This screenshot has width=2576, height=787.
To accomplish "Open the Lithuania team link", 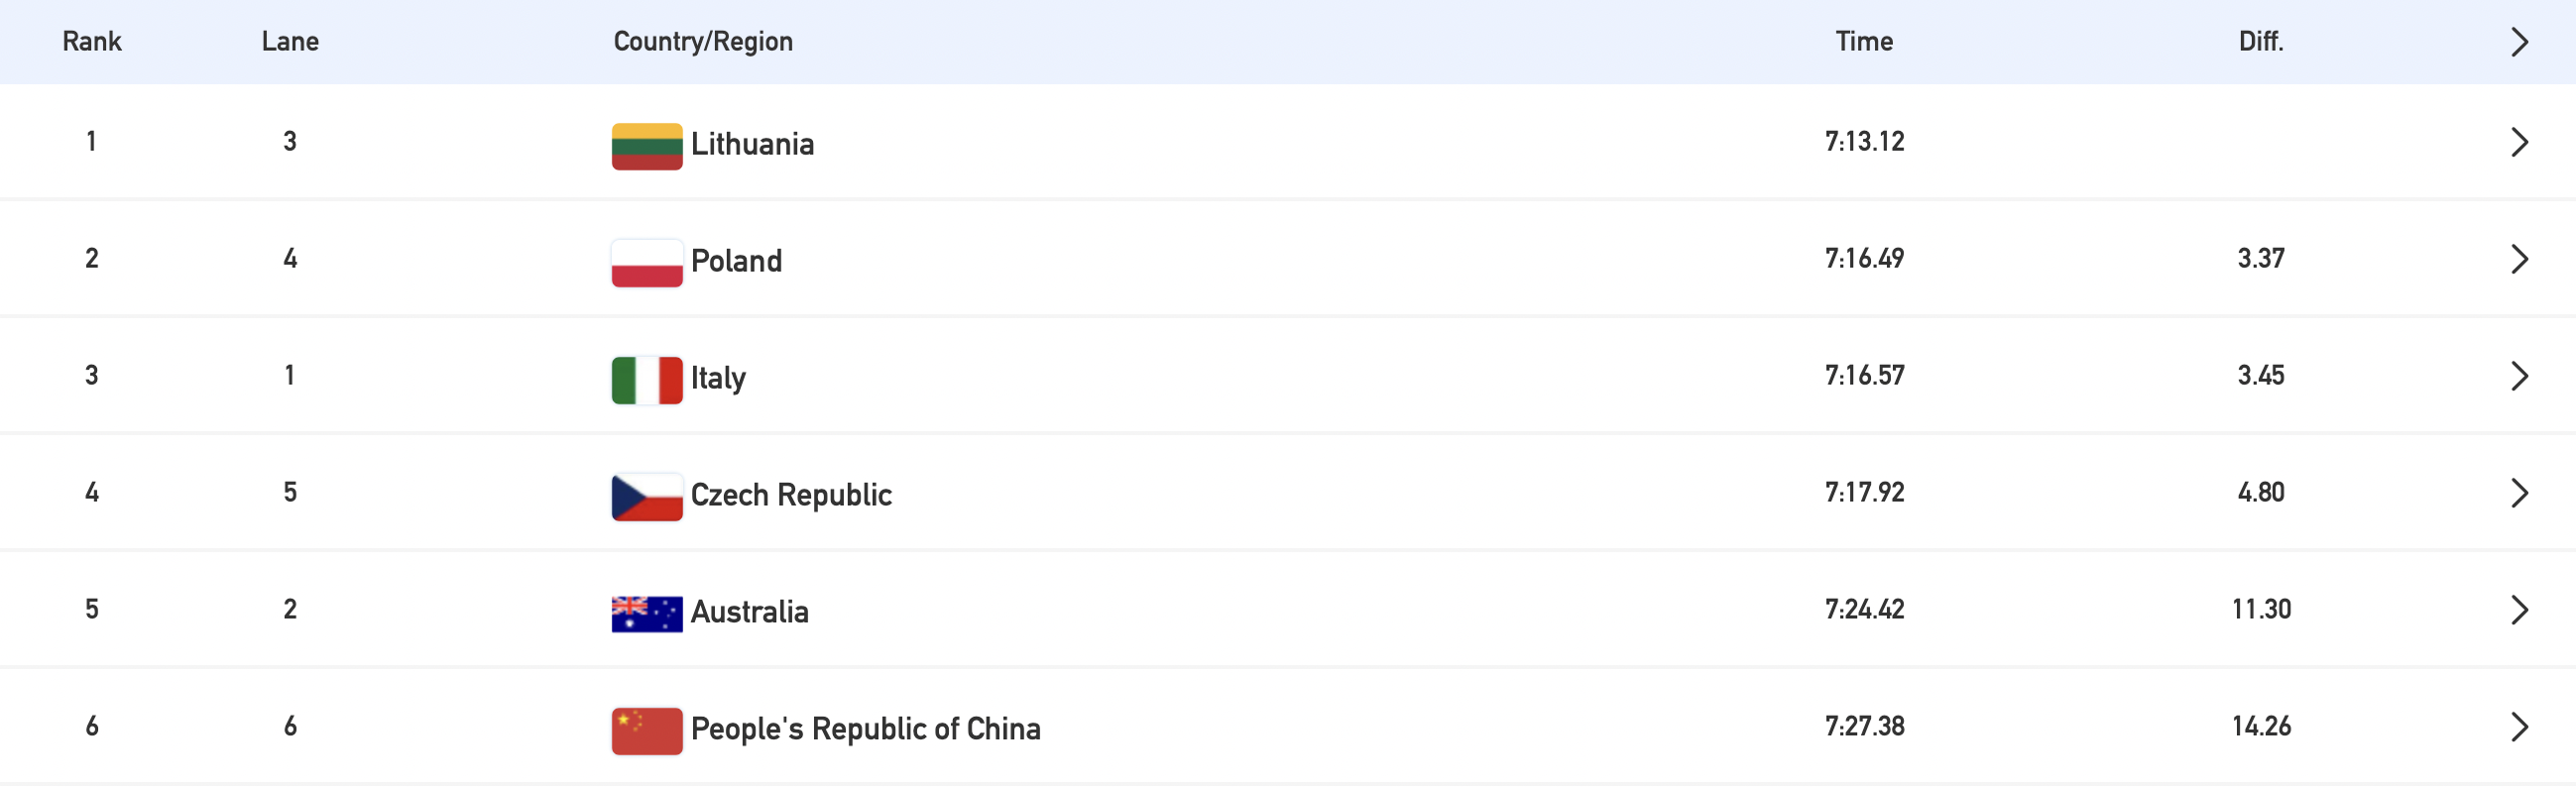I will tap(752, 144).
